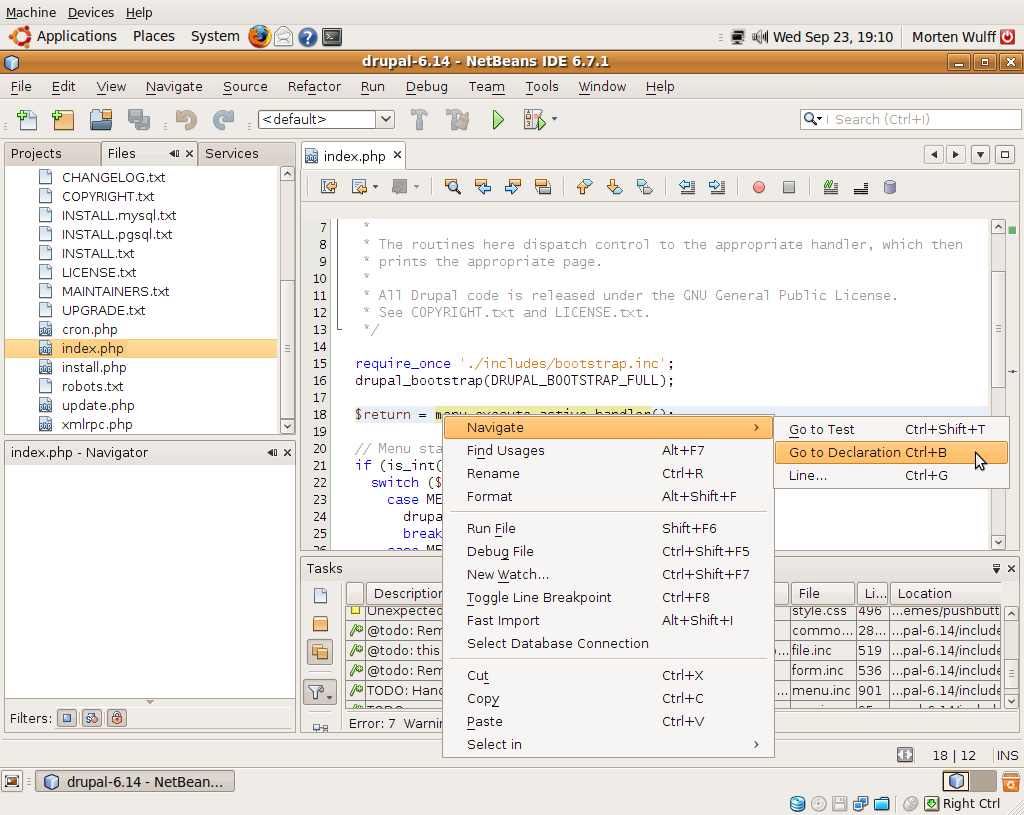The image size is (1024, 815).
Task: Click the Build Main Project hammer icon
Action: click(x=419, y=120)
